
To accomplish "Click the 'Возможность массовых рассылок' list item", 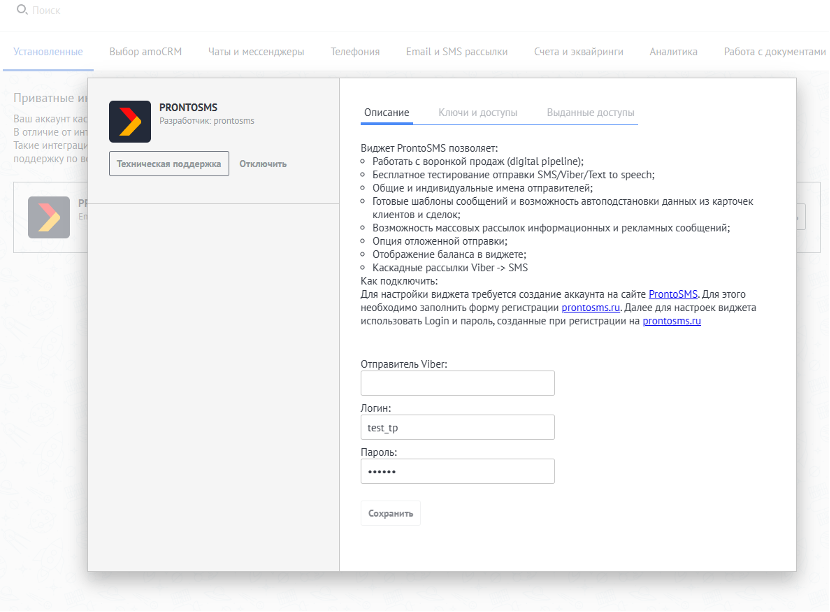I will click(551, 228).
